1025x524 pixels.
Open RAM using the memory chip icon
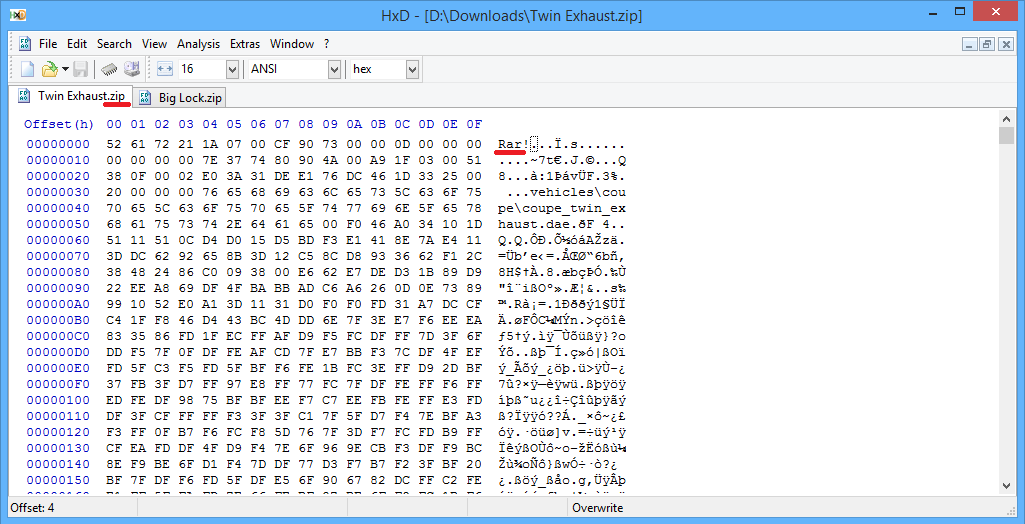pyautogui.click(x=109, y=69)
